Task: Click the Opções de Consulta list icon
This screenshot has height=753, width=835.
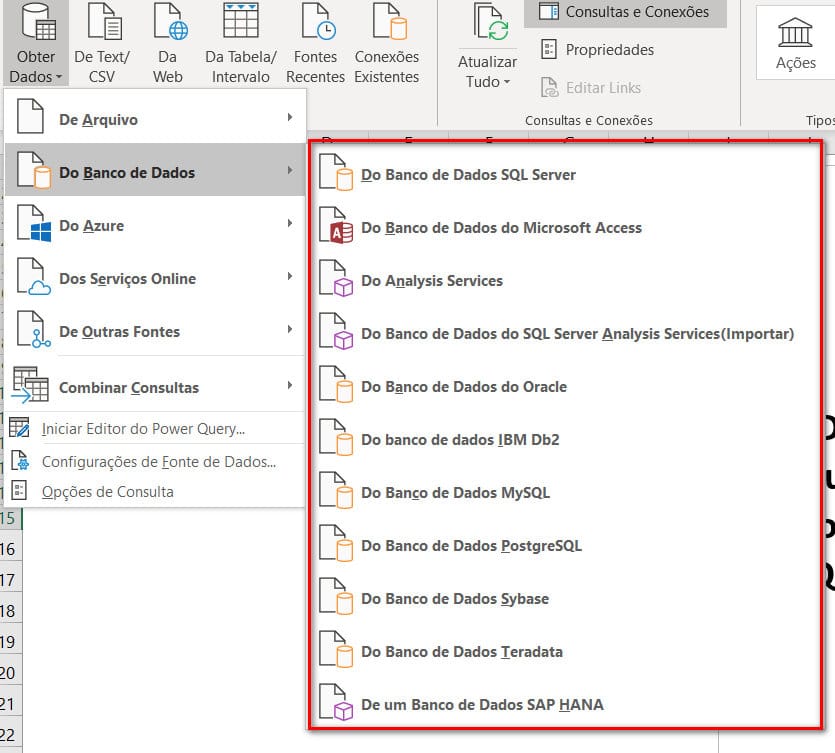Action: pyautogui.click(x=19, y=490)
